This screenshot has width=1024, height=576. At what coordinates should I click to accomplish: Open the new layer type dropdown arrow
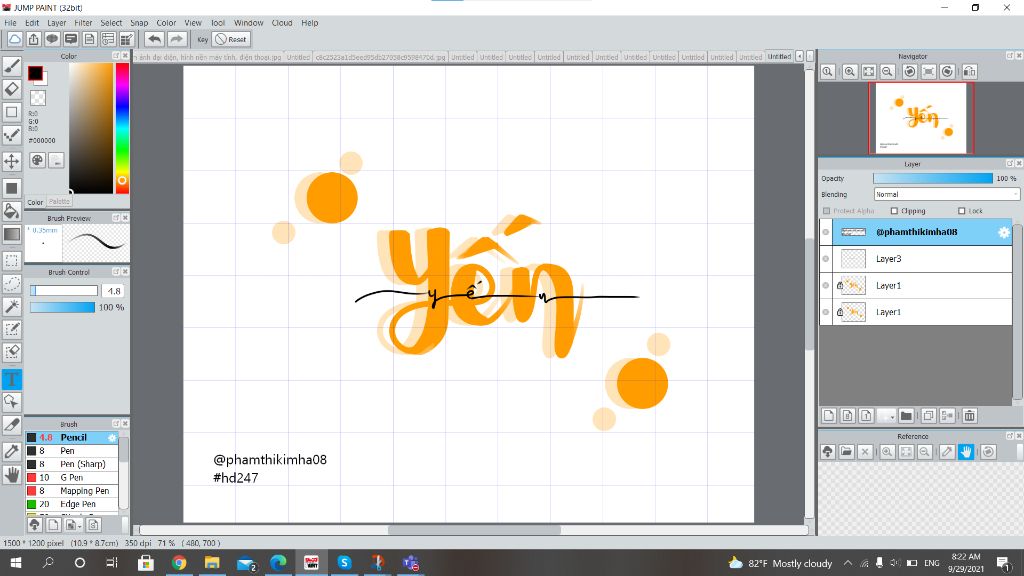(886, 415)
